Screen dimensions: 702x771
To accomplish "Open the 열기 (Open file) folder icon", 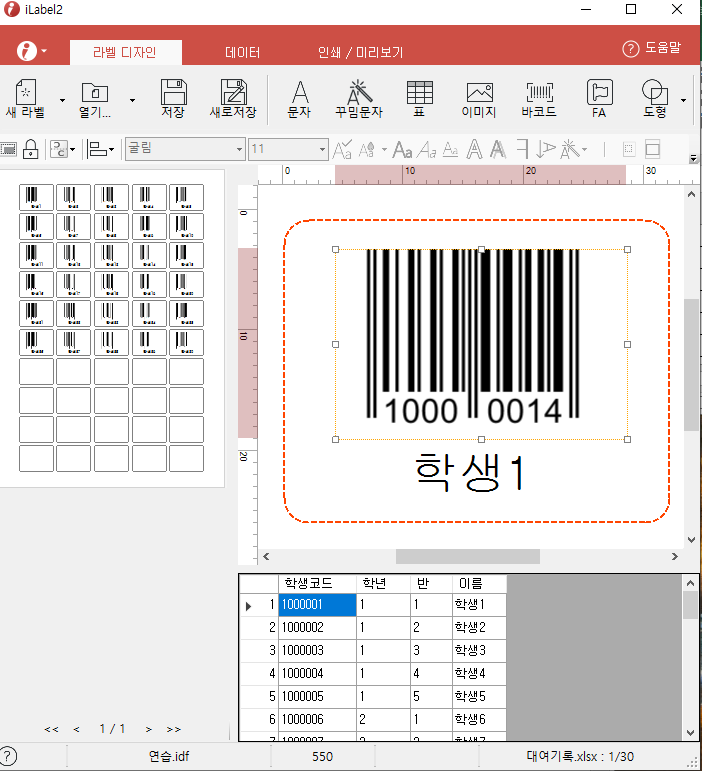I will pos(94,98).
